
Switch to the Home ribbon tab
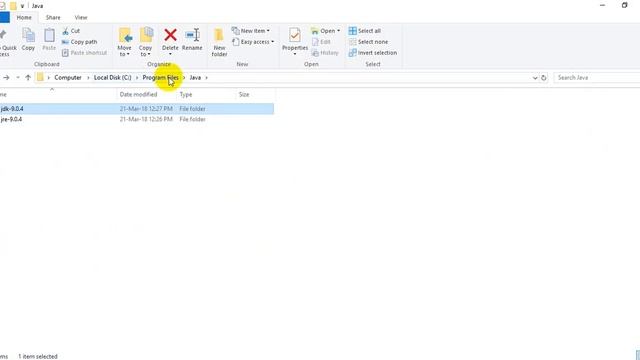(24, 18)
